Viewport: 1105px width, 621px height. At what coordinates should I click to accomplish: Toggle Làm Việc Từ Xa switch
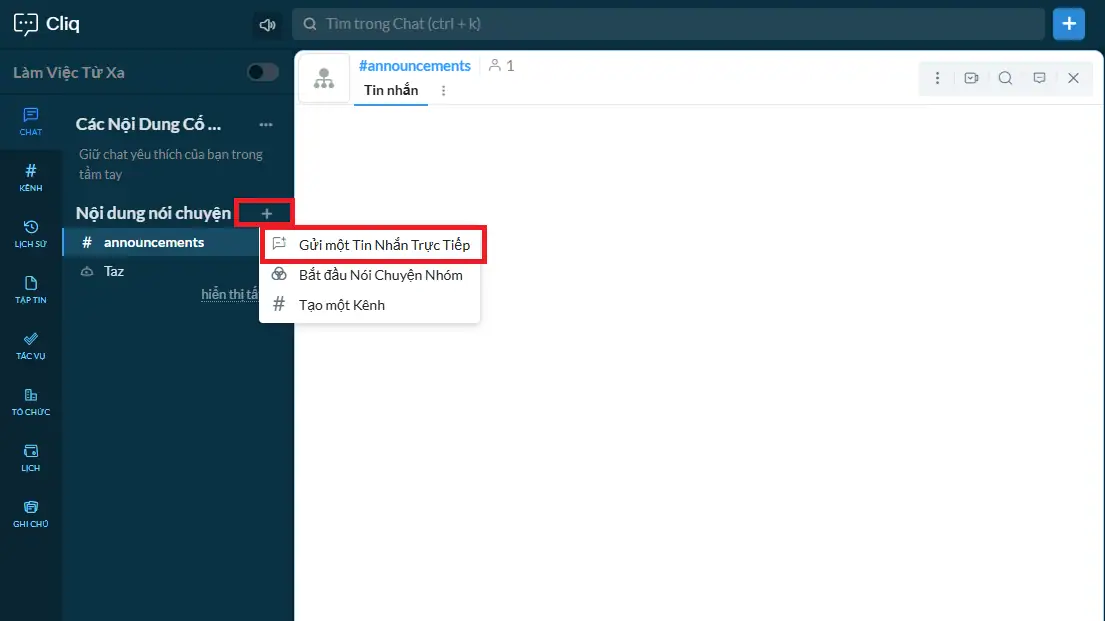pos(263,72)
